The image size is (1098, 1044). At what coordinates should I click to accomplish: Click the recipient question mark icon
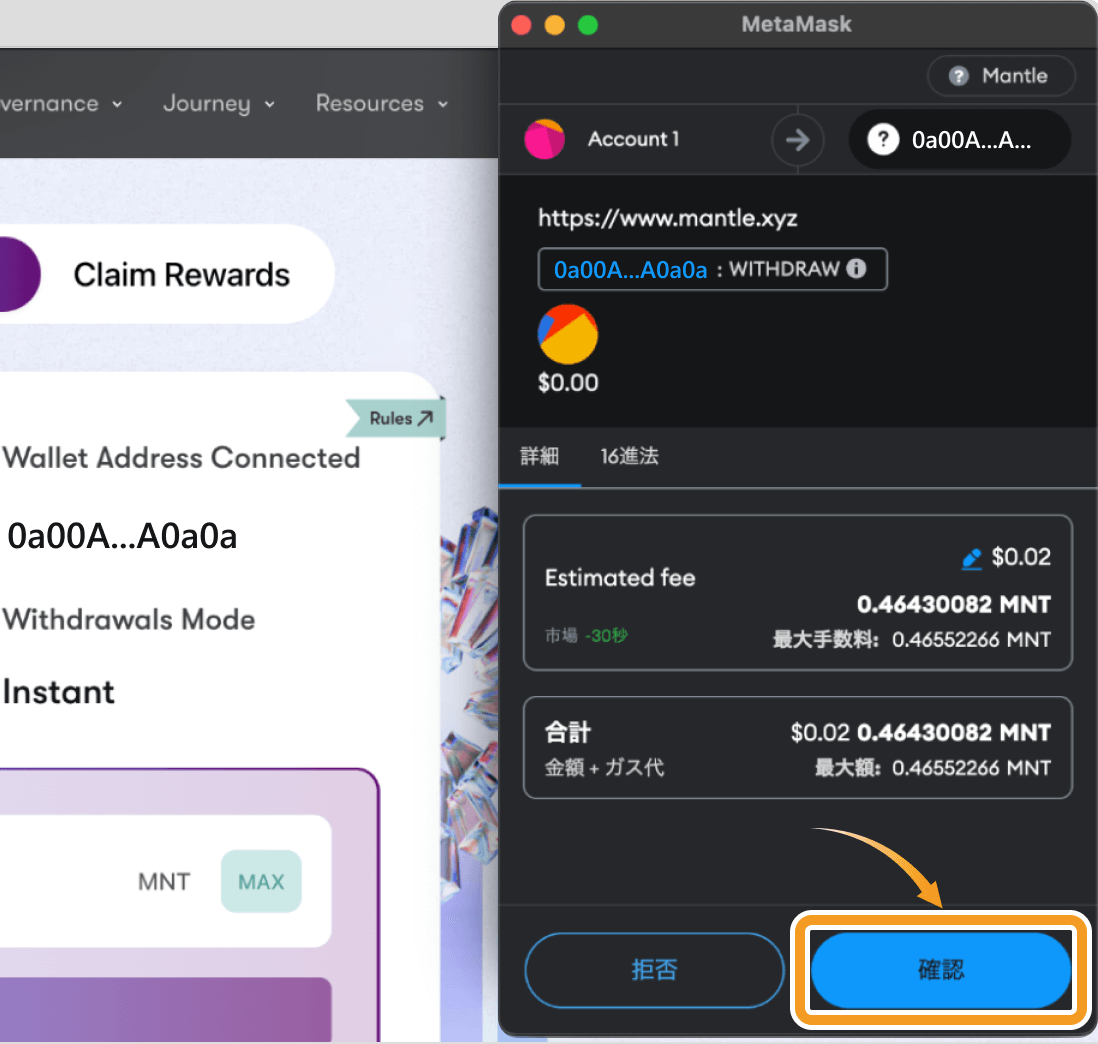(883, 139)
